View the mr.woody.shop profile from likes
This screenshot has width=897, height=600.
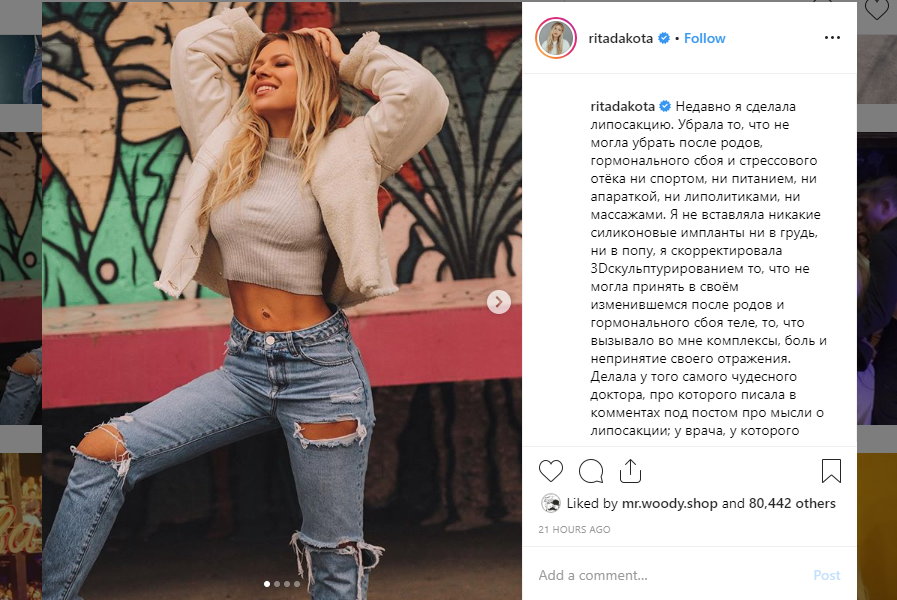[669, 503]
